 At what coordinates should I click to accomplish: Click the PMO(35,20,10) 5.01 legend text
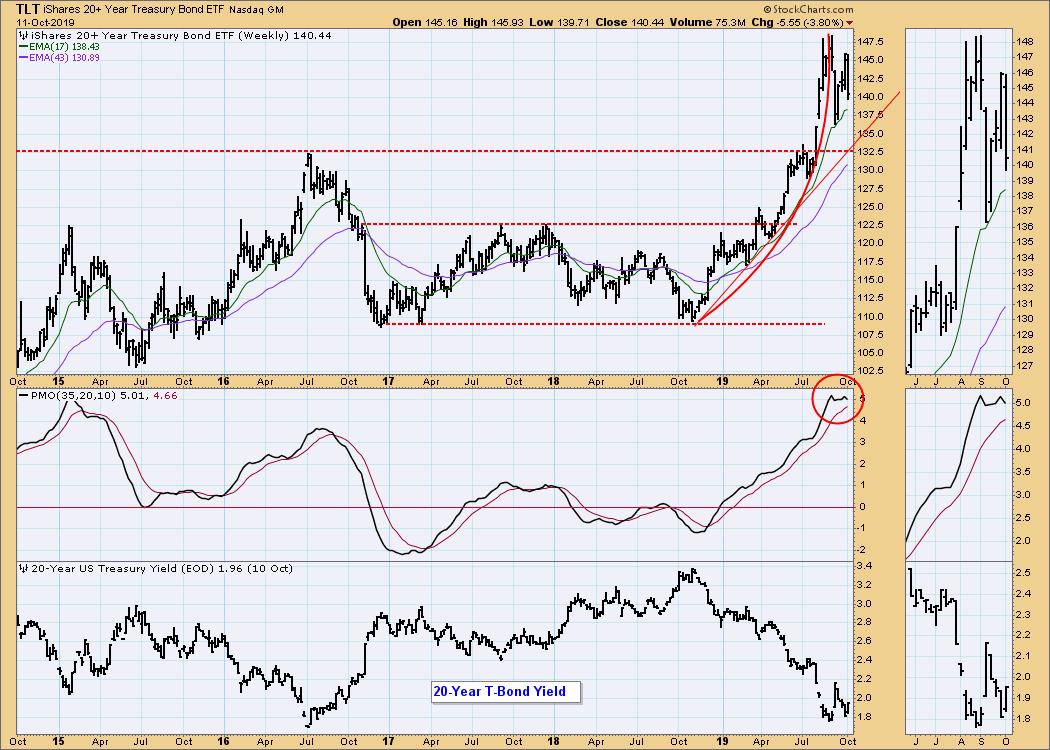click(x=90, y=396)
